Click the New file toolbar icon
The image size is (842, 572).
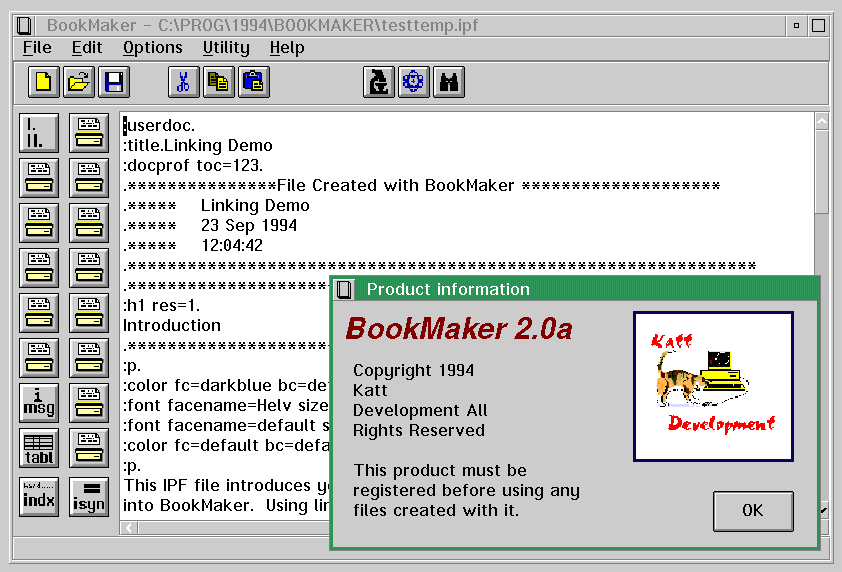click(43, 82)
